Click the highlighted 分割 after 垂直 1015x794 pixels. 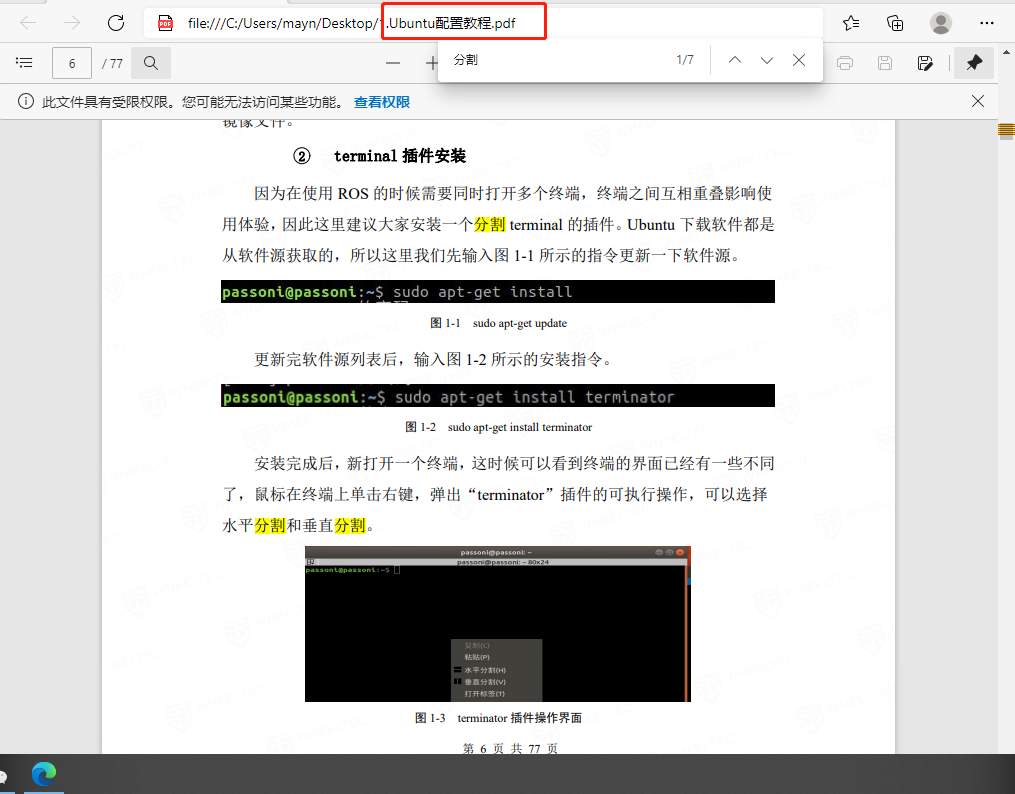[350, 525]
